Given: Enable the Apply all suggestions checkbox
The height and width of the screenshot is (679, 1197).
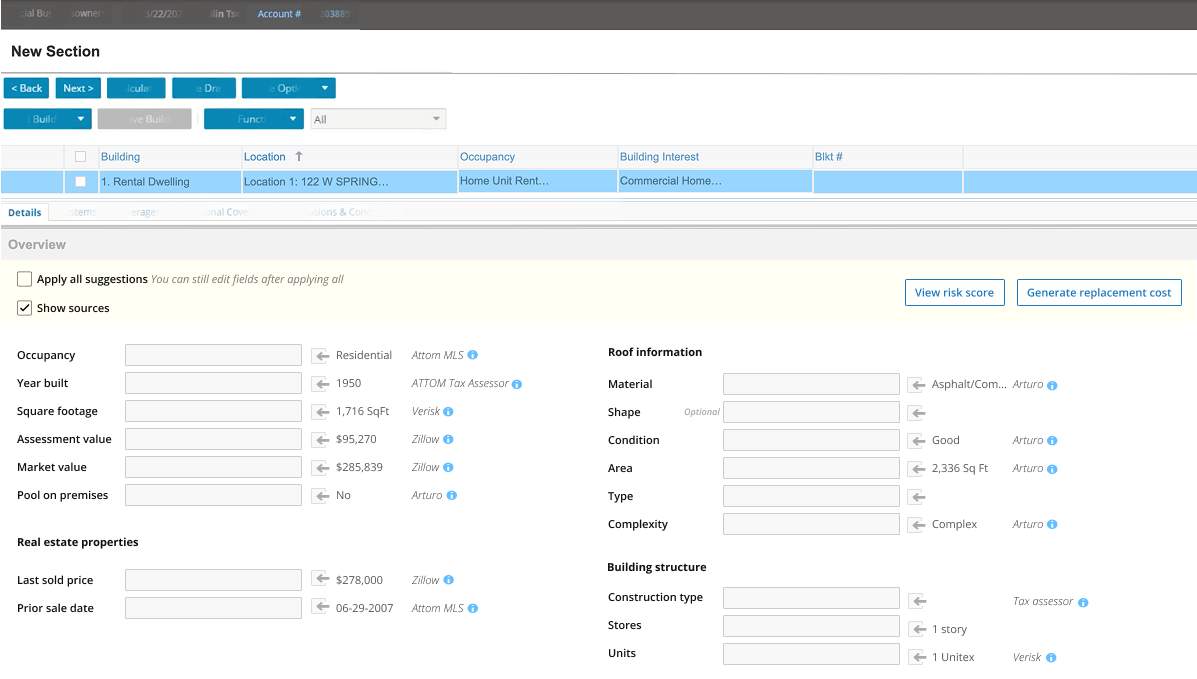Looking at the screenshot, I should pos(24,279).
